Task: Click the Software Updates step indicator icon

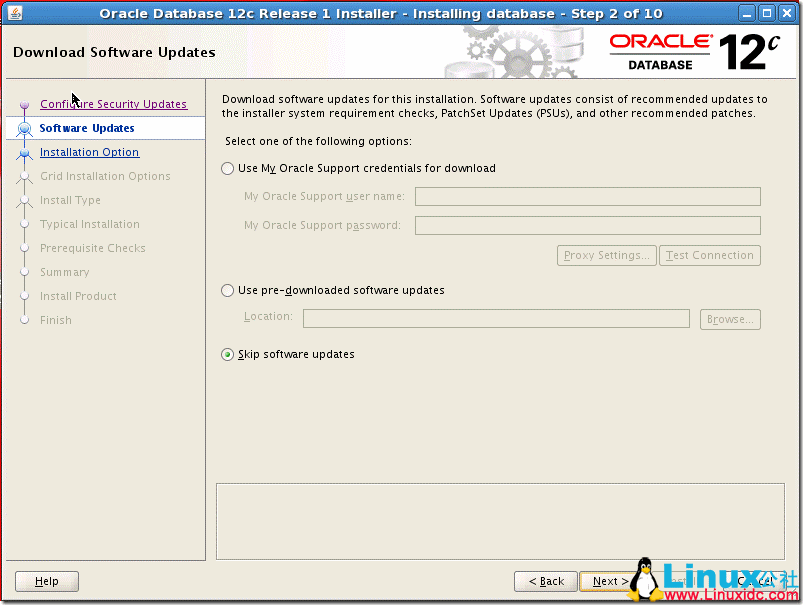Action: pyautogui.click(x=25, y=128)
